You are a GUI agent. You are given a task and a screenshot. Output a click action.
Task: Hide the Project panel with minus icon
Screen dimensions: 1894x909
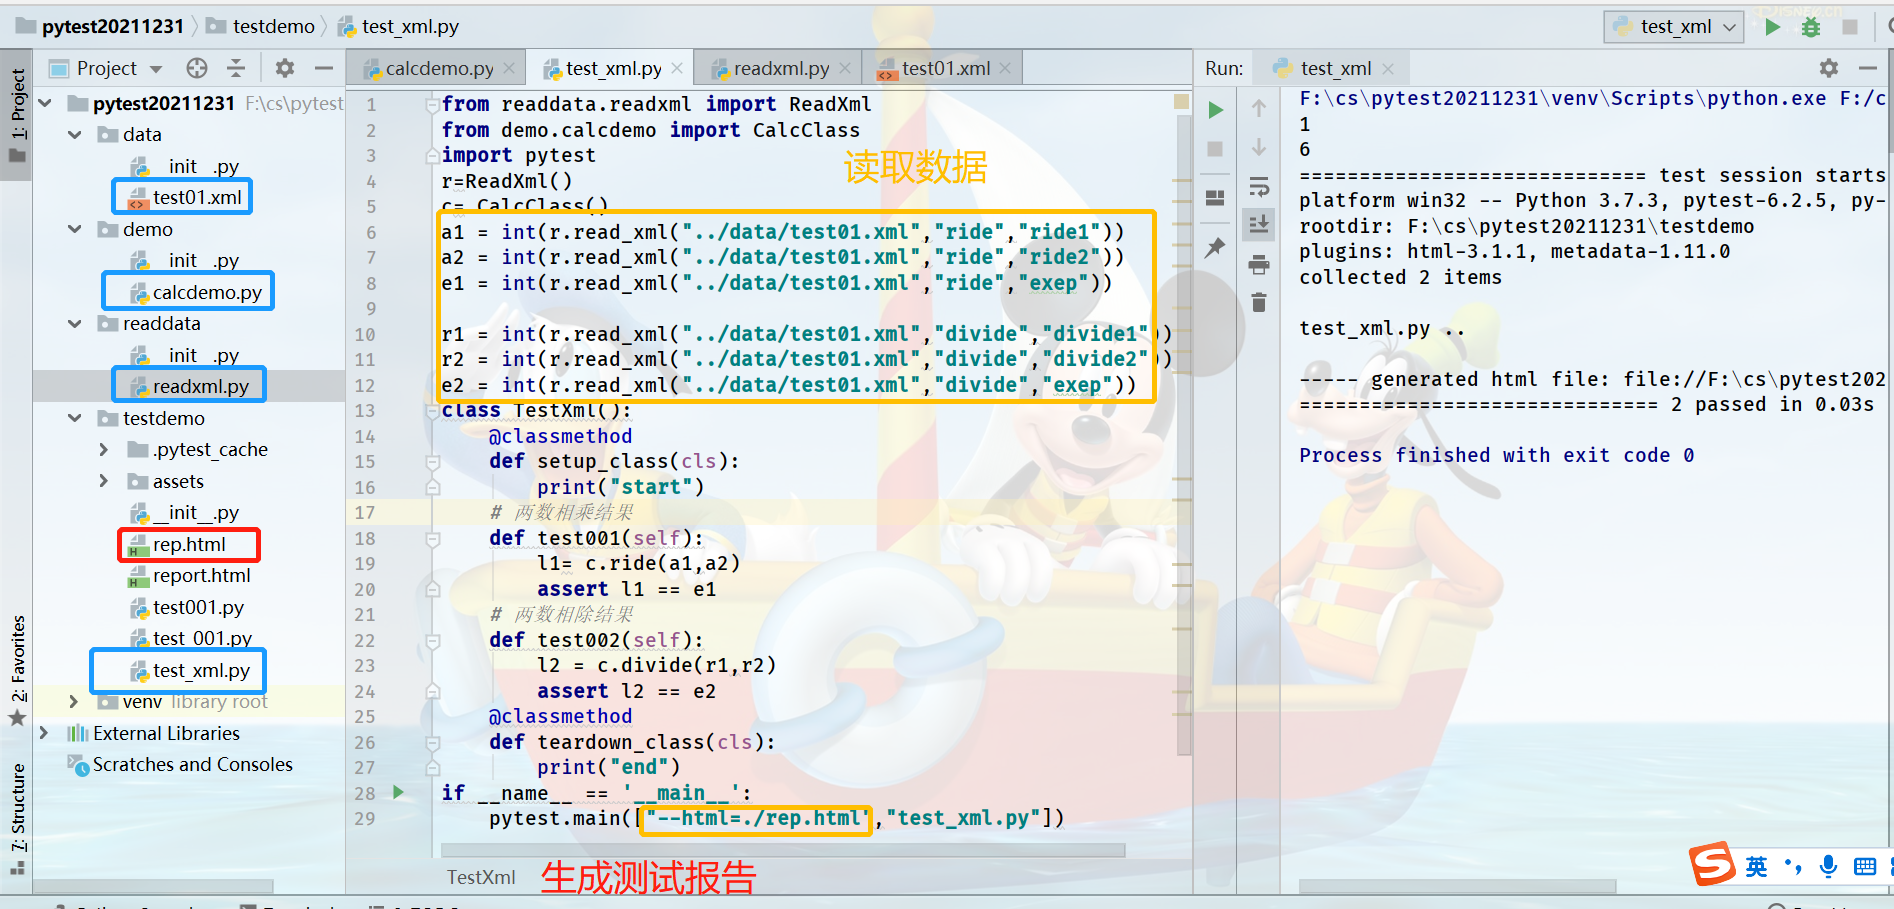[323, 68]
